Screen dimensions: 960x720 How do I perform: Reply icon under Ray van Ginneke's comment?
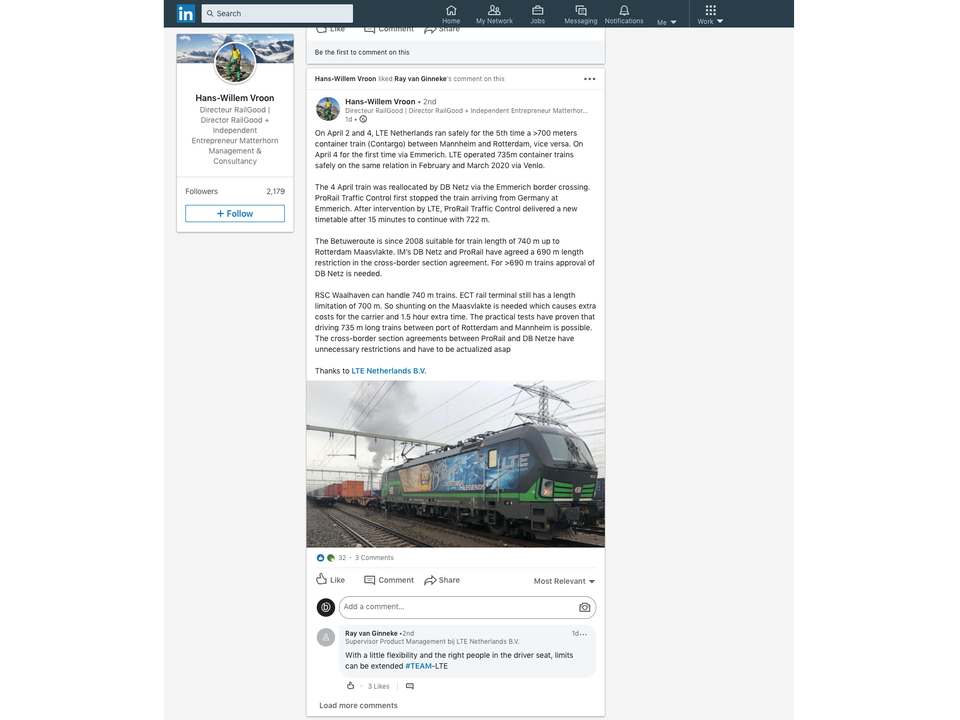(410, 686)
